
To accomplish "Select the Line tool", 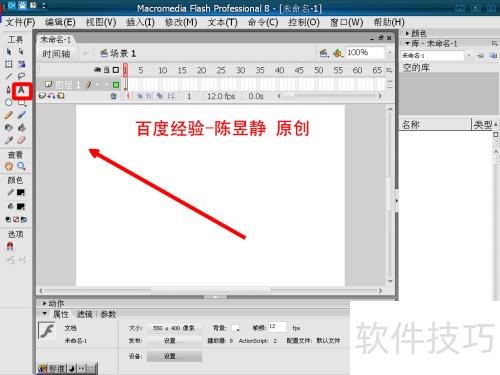I will pos(9,77).
